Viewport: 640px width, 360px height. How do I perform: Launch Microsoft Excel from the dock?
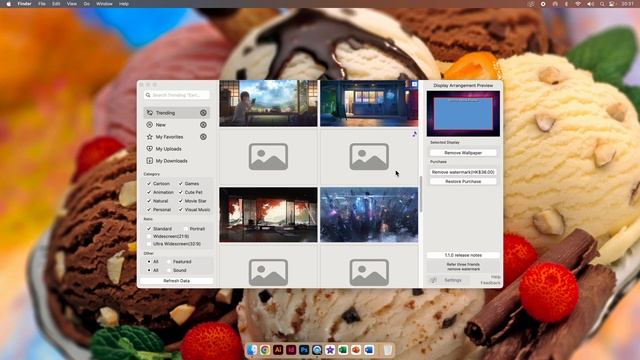(343, 350)
